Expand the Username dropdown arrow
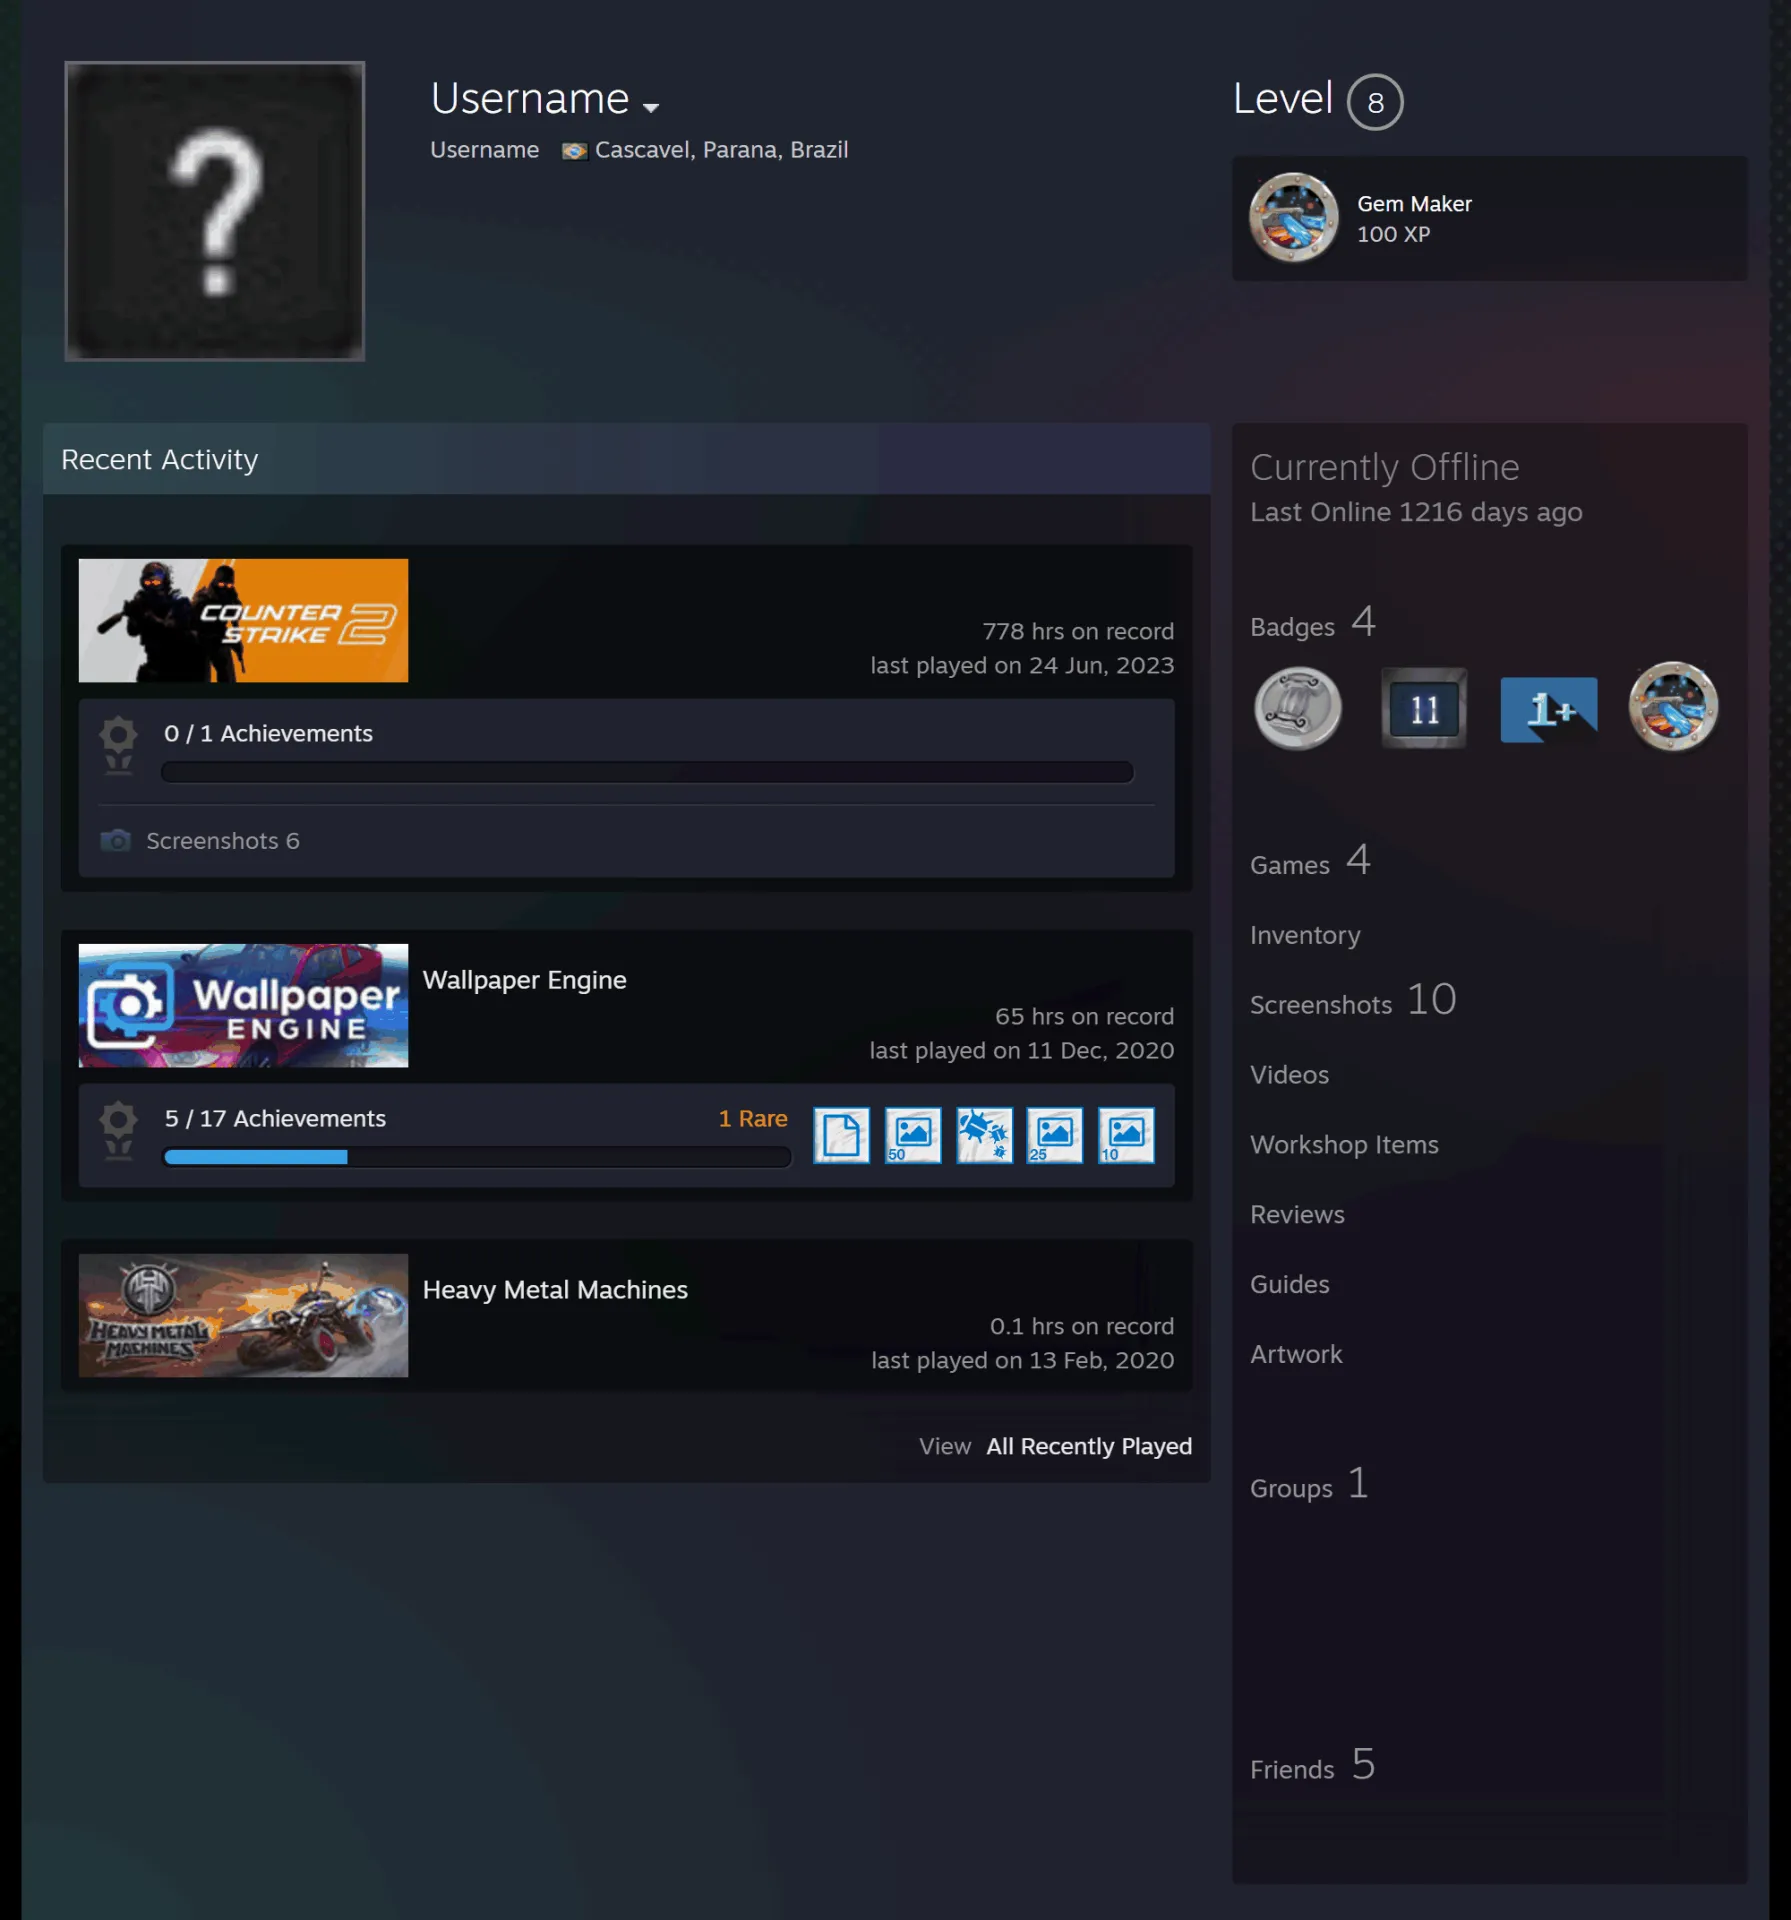 click(651, 107)
